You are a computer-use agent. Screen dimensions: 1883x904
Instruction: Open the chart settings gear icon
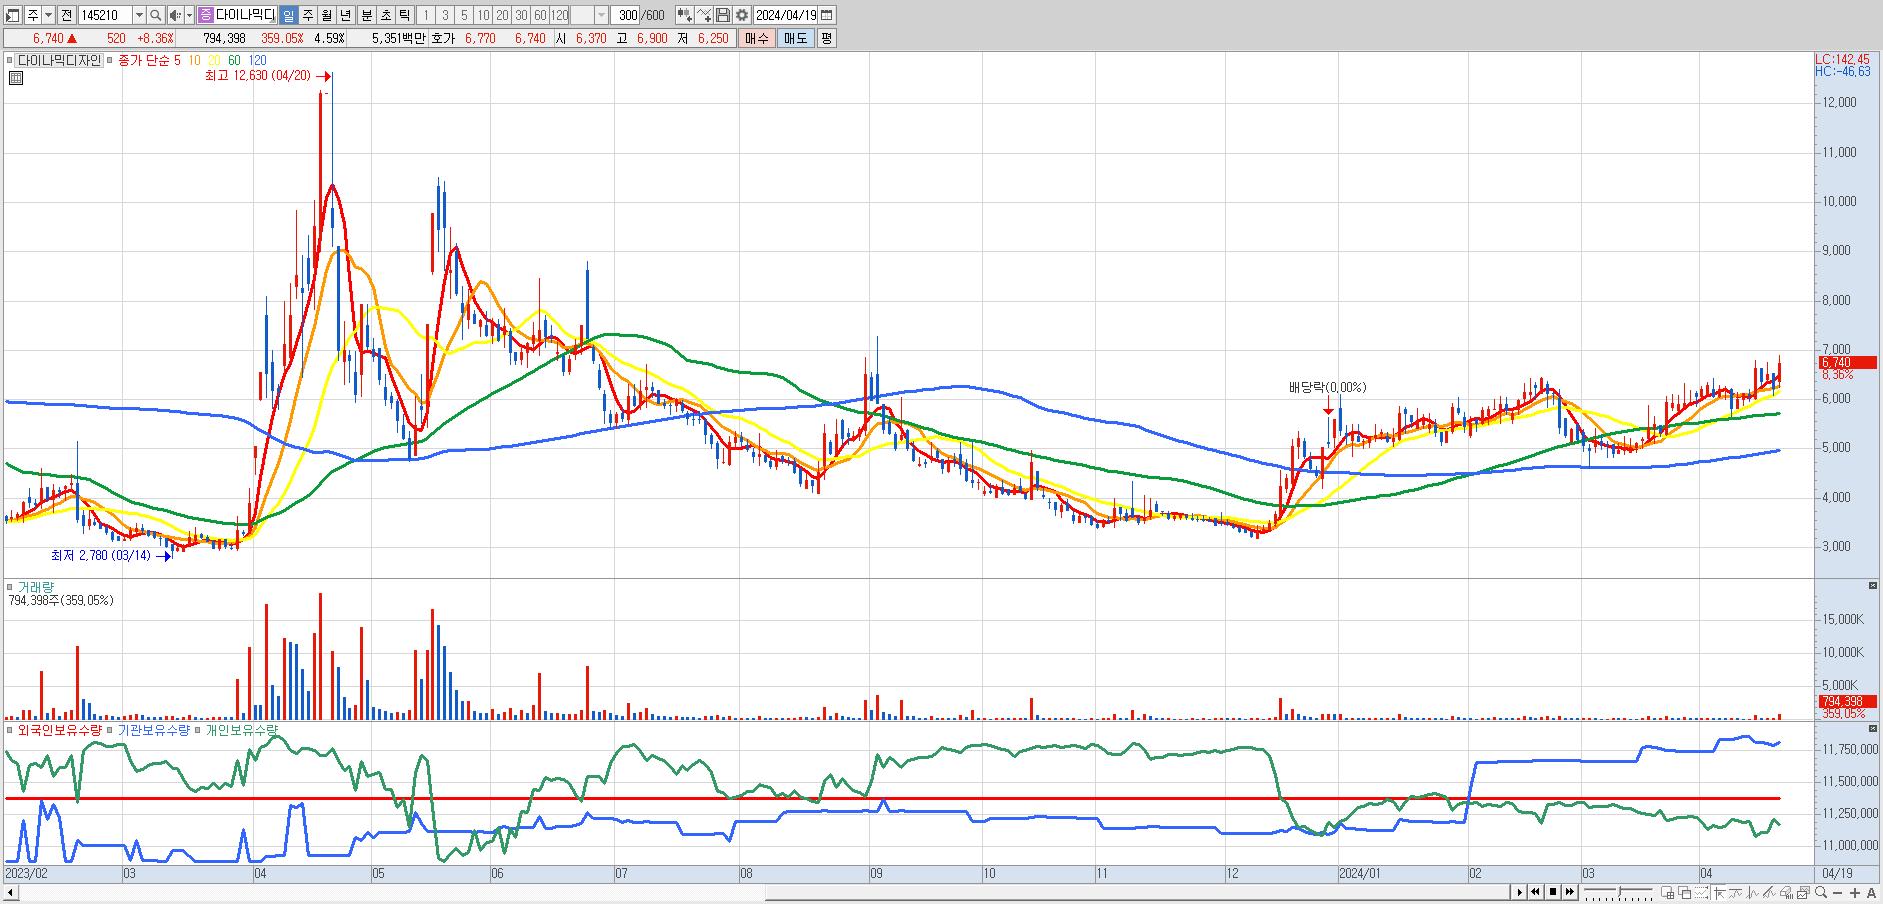742,15
